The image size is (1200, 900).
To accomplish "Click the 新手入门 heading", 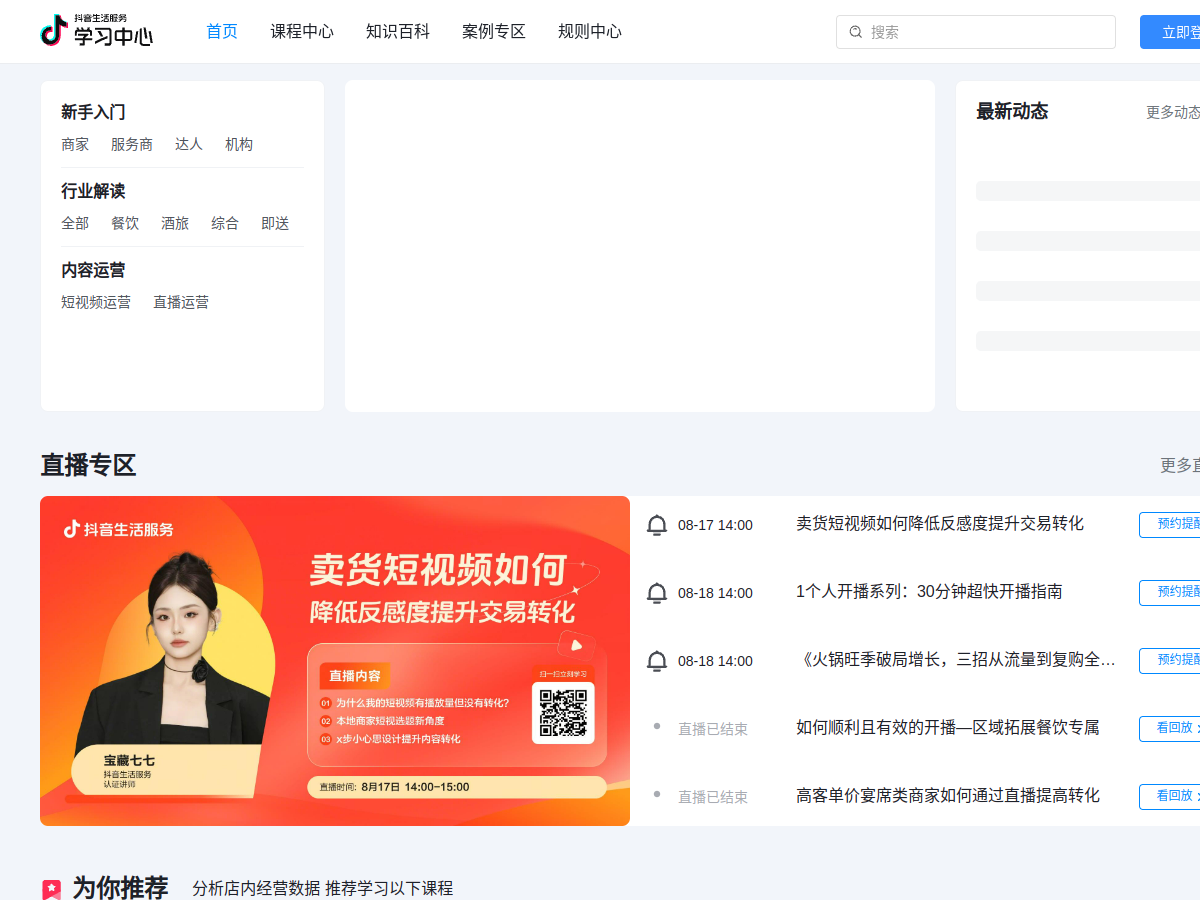I will (x=93, y=112).
